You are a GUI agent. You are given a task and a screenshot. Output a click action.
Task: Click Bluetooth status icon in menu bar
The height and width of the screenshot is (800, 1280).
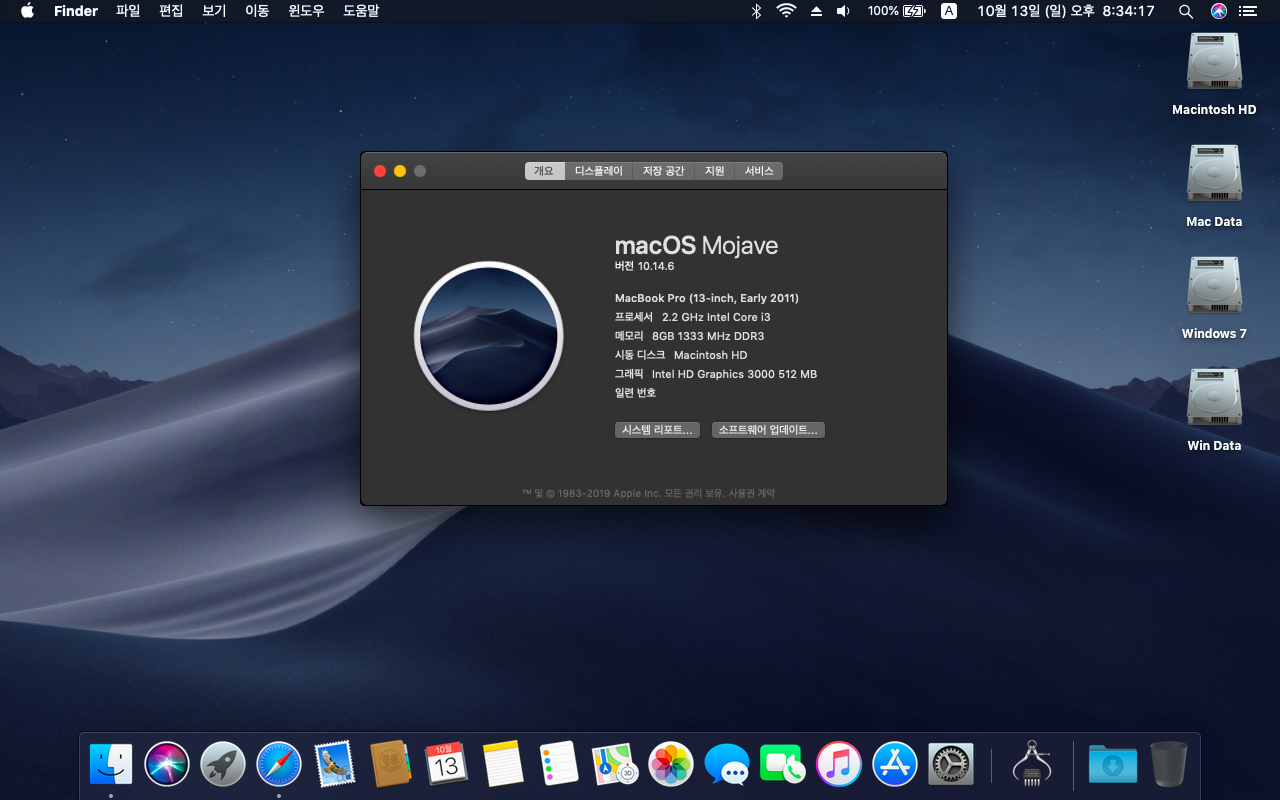click(x=757, y=11)
